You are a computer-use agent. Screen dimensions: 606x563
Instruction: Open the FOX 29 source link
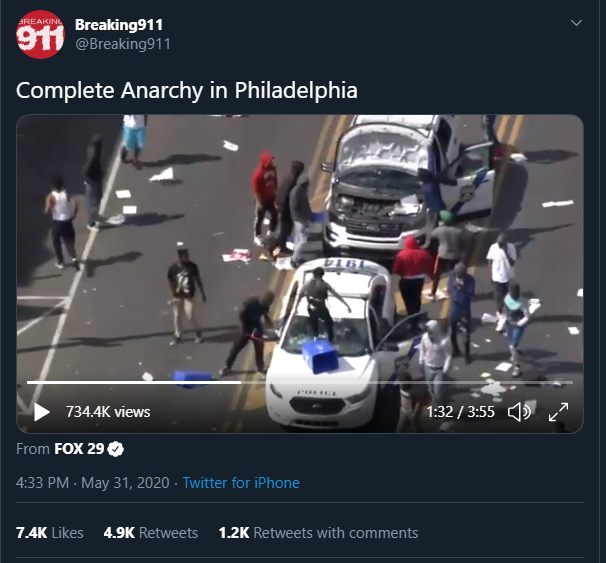click(79, 449)
